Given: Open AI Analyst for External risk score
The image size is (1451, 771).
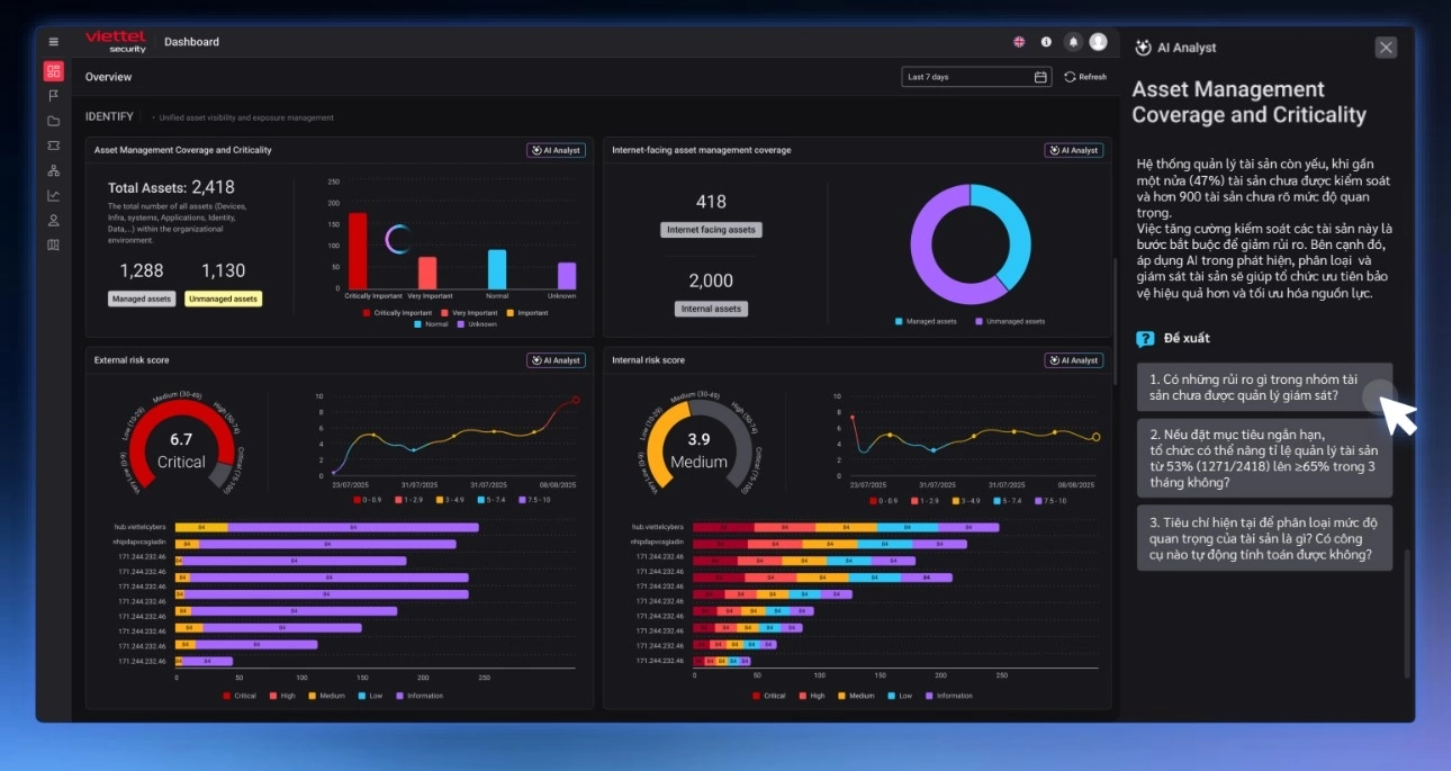Looking at the screenshot, I should click(556, 360).
